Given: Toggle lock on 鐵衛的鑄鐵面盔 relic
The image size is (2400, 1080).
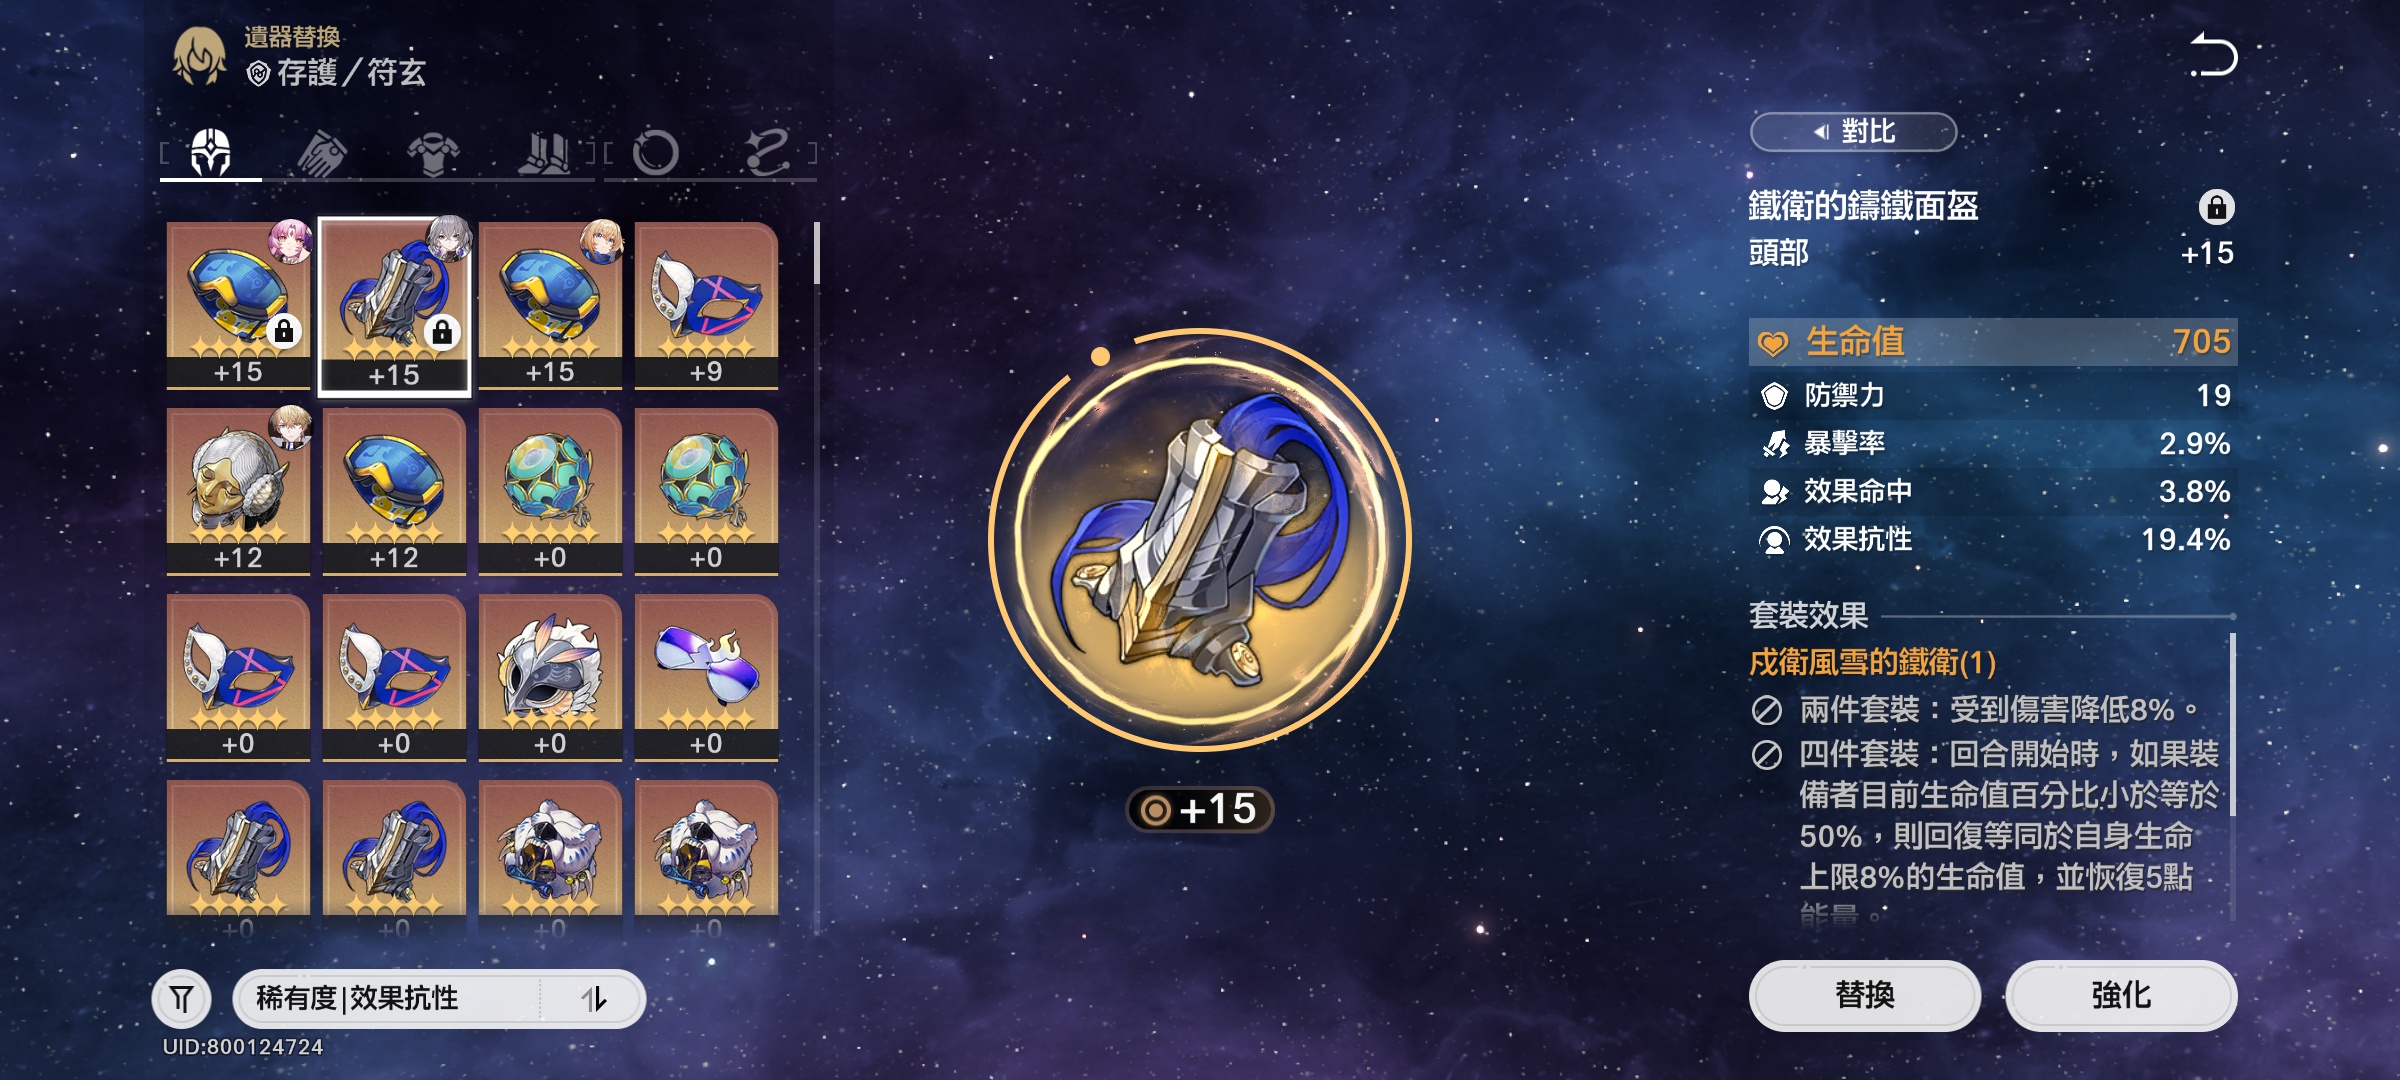Looking at the screenshot, I should 2216,207.
